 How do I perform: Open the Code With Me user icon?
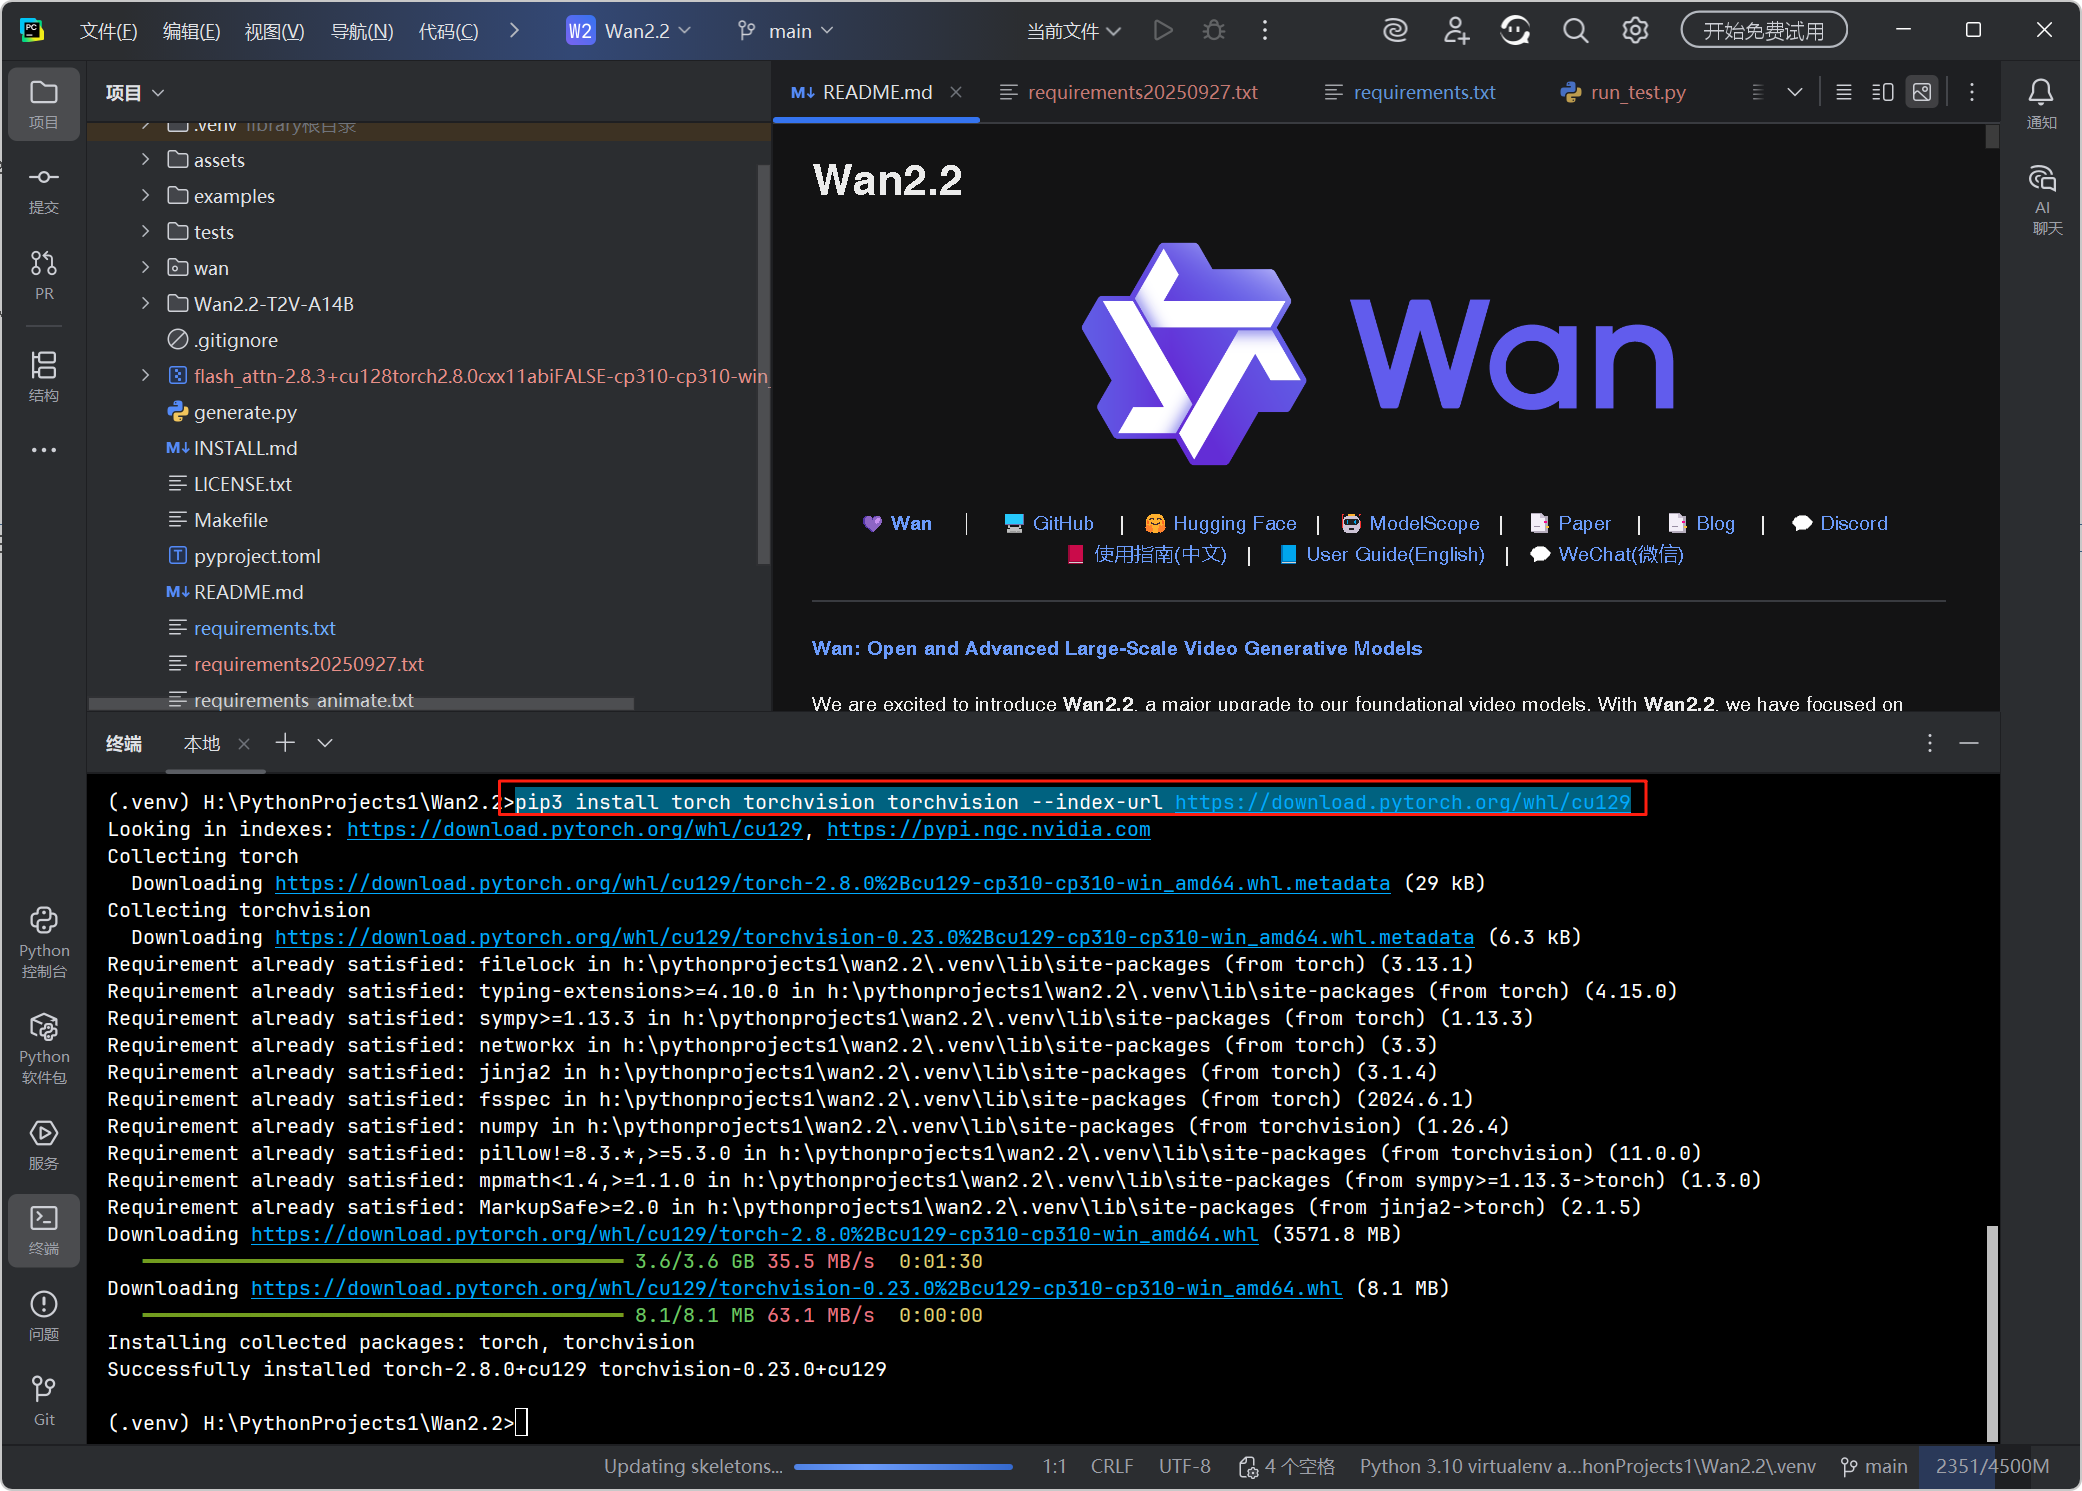pyautogui.click(x=1456, y=30)
